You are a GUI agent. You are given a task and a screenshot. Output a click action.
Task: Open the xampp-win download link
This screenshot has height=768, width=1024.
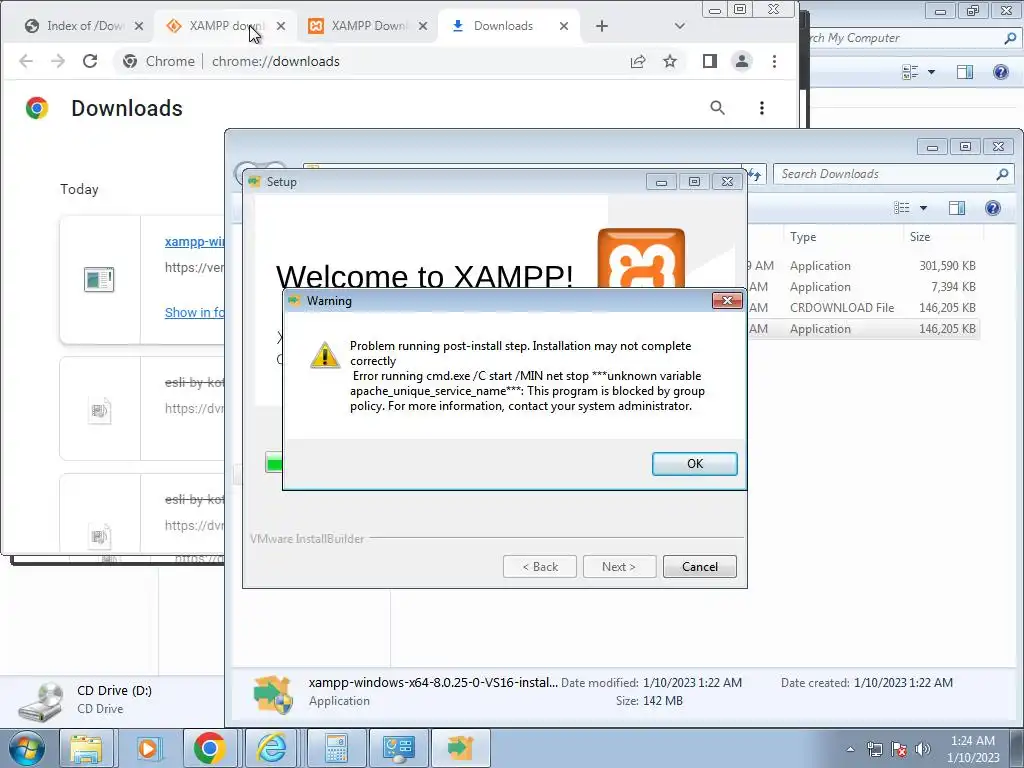click(194, 242)
